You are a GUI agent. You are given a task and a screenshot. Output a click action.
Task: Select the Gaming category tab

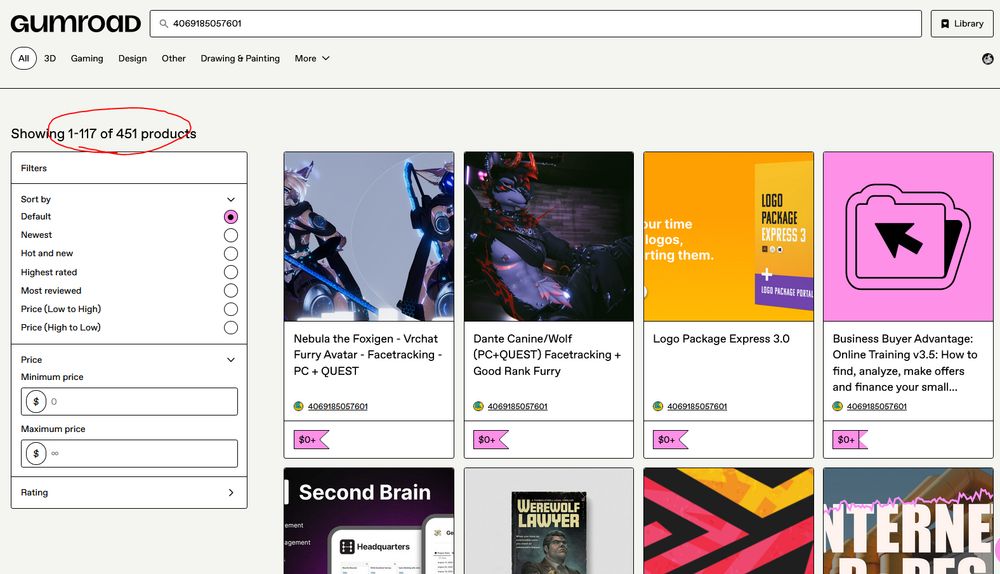coord(87,58)
